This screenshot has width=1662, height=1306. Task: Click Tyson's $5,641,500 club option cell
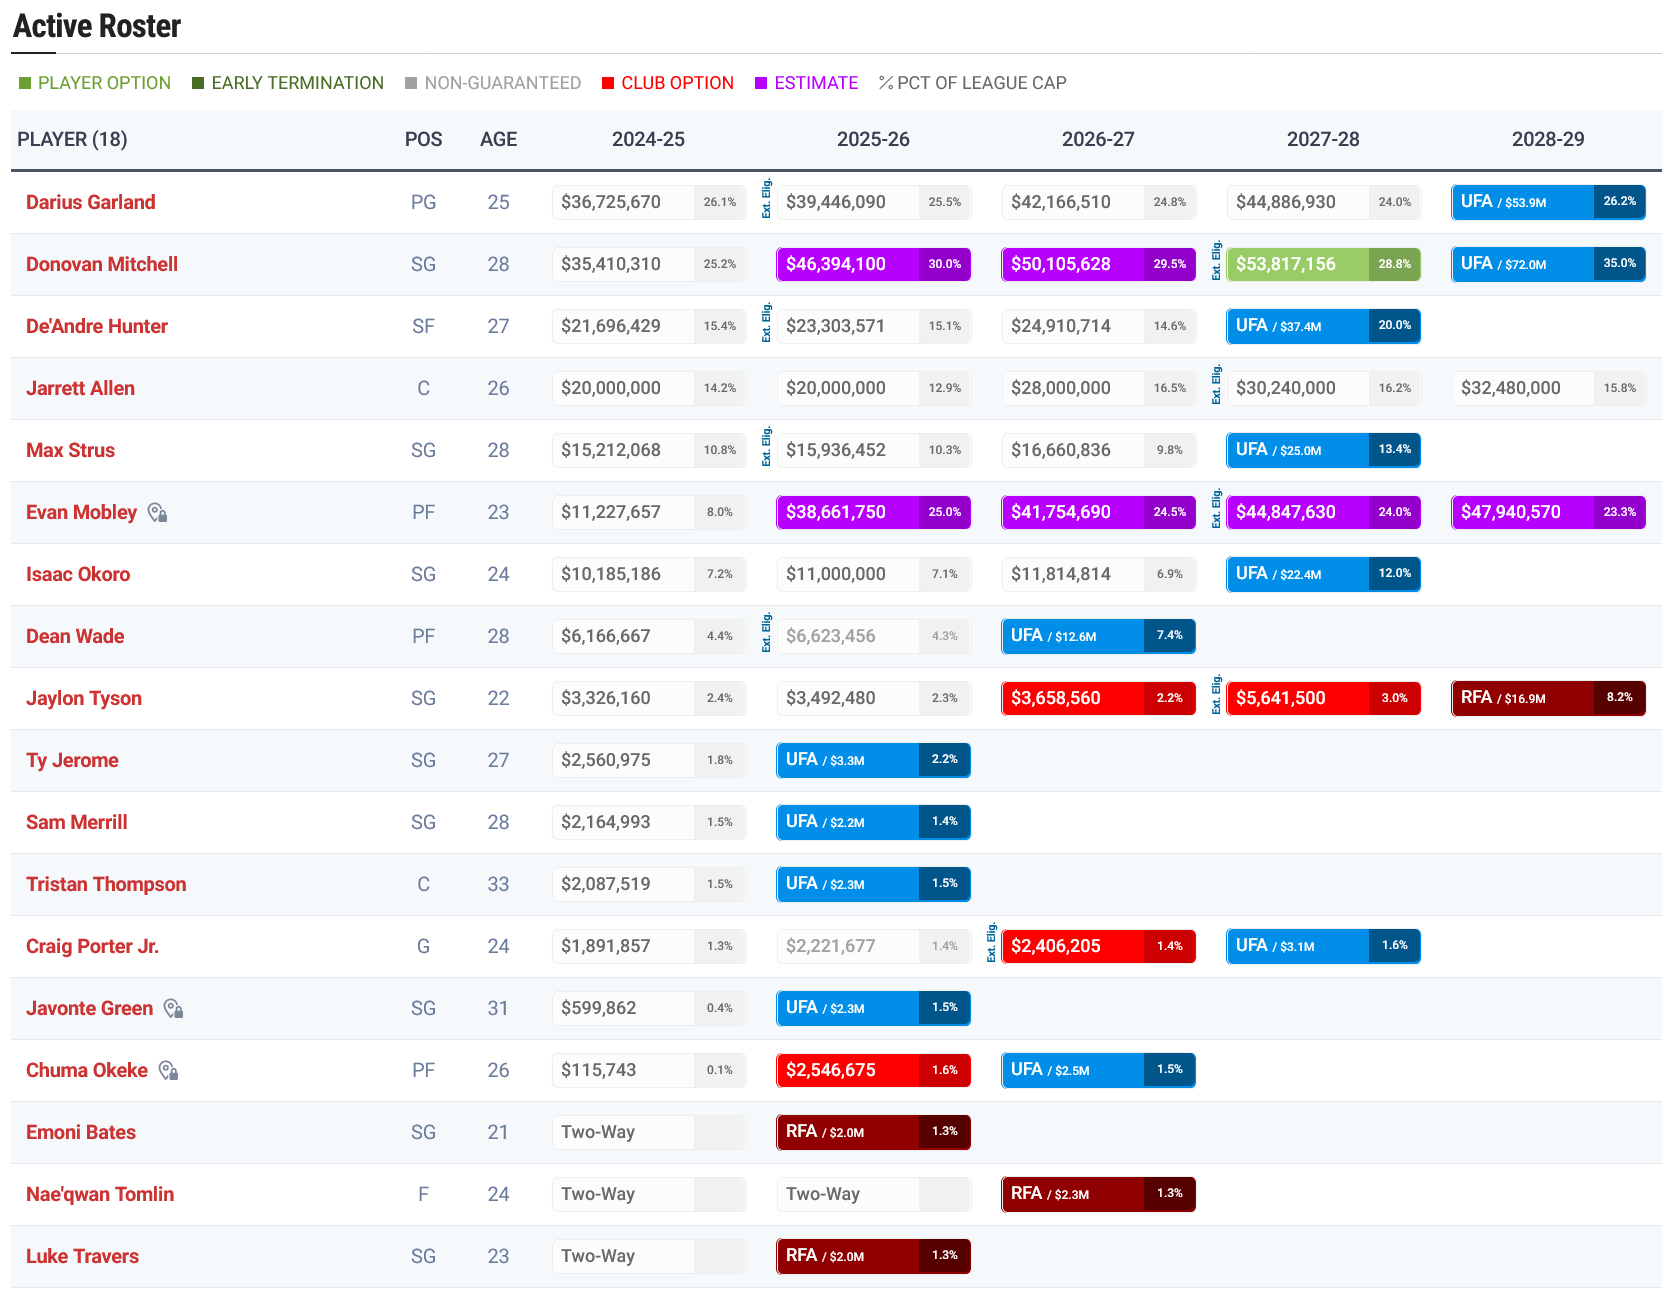tap(1323, 698)
